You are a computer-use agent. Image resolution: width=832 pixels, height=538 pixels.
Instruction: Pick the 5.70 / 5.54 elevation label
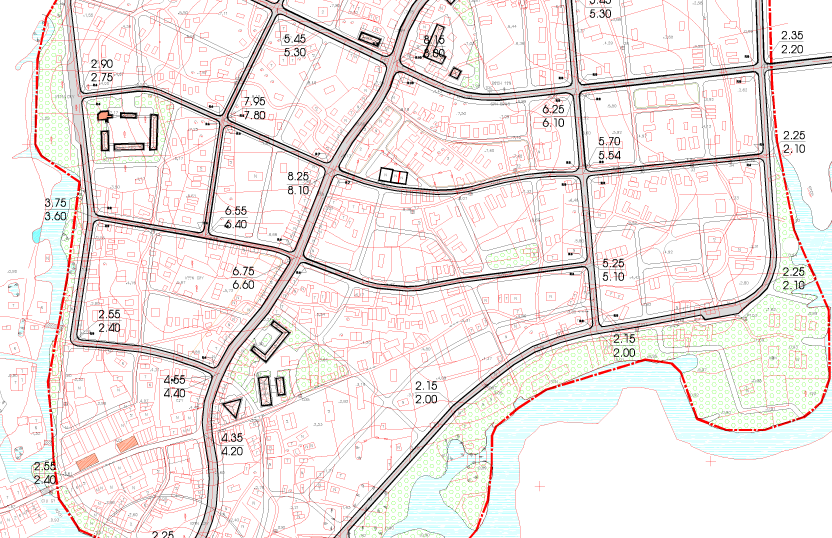click(610, 150)
